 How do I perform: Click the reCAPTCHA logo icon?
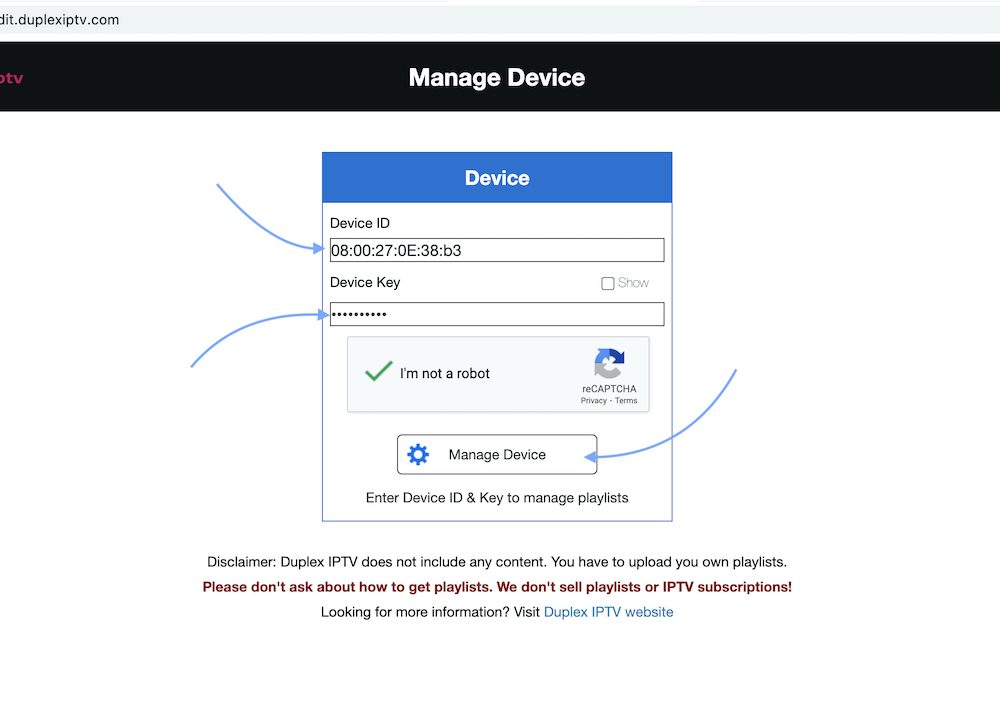coord(609,363)
